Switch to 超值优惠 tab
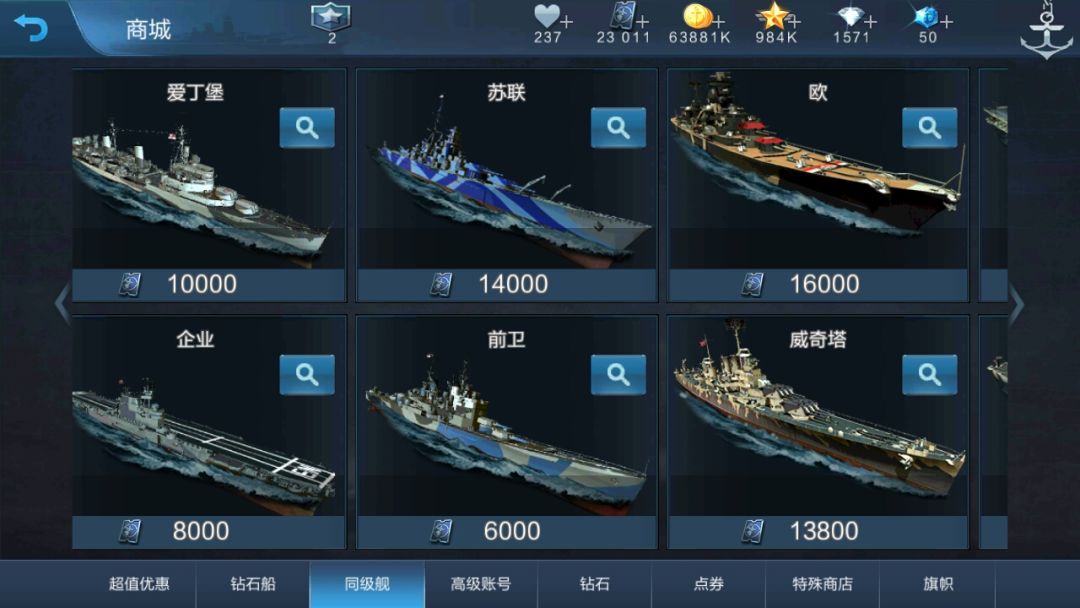Screen dimensions: 1080x608 tap(139, 584)
